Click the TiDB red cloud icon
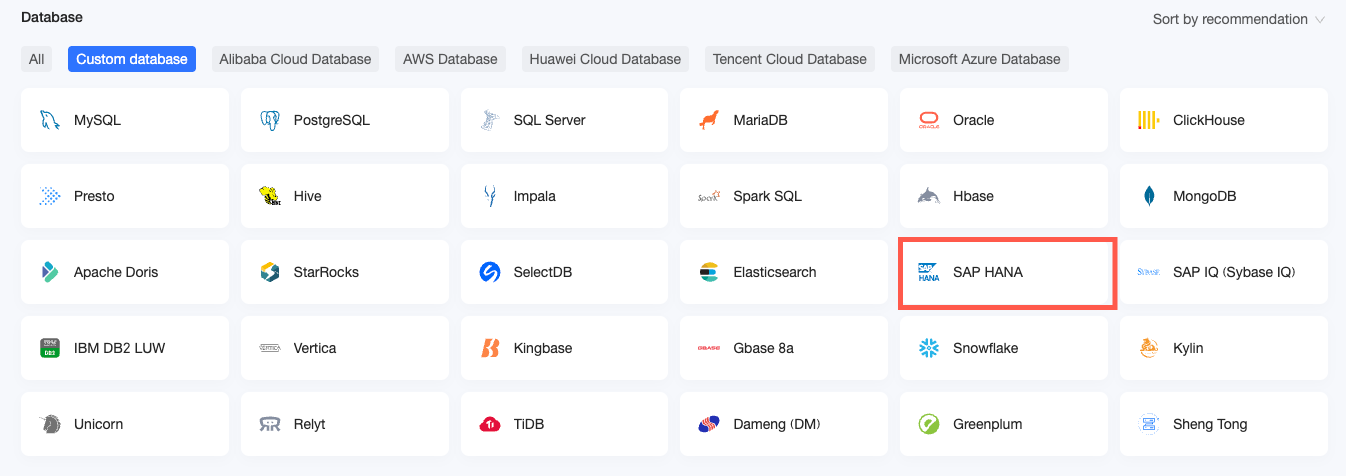The image size is (1346, 476). click(489, 424)
